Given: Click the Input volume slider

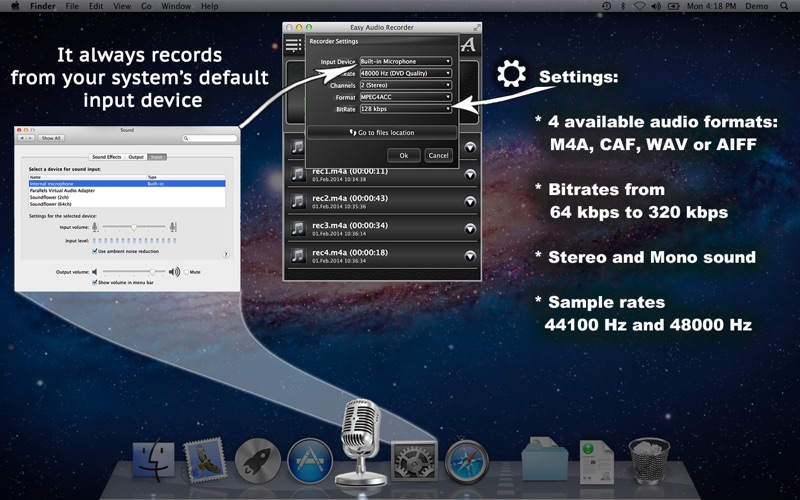Looking at the screenshot, I should click(x=134, y=227).
